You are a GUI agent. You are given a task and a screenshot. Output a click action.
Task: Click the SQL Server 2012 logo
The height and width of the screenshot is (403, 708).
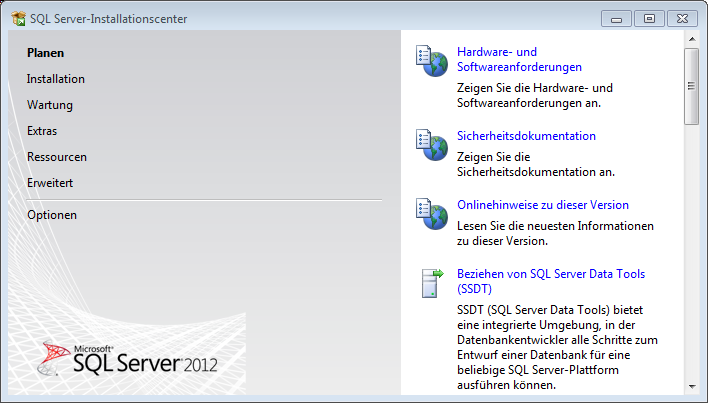(127, 358)
